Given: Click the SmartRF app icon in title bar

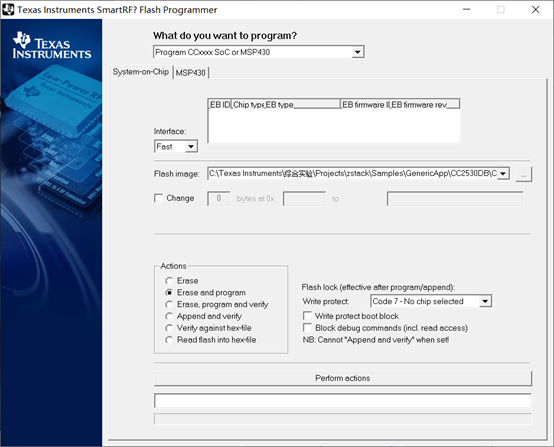Looking at the screenshot, I should click(x=8, y=10).
